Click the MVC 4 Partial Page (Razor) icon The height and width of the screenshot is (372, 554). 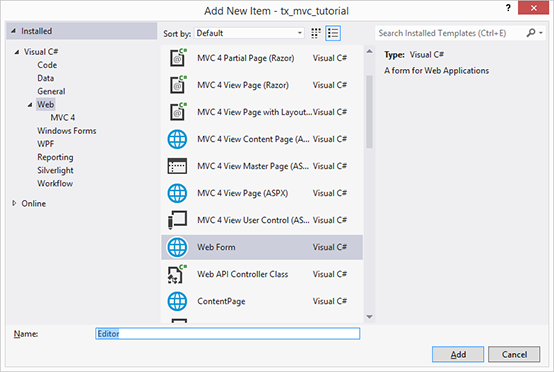pos(178,58)
